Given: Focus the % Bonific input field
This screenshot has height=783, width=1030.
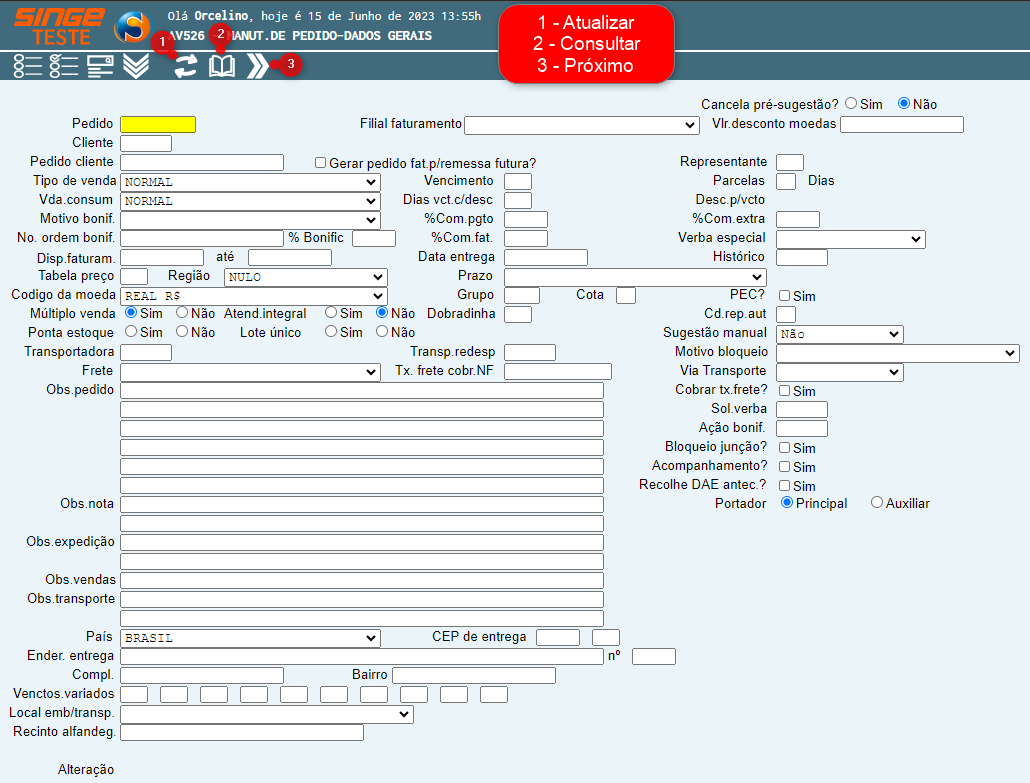Looking at the screenshot, I should 374,238.
